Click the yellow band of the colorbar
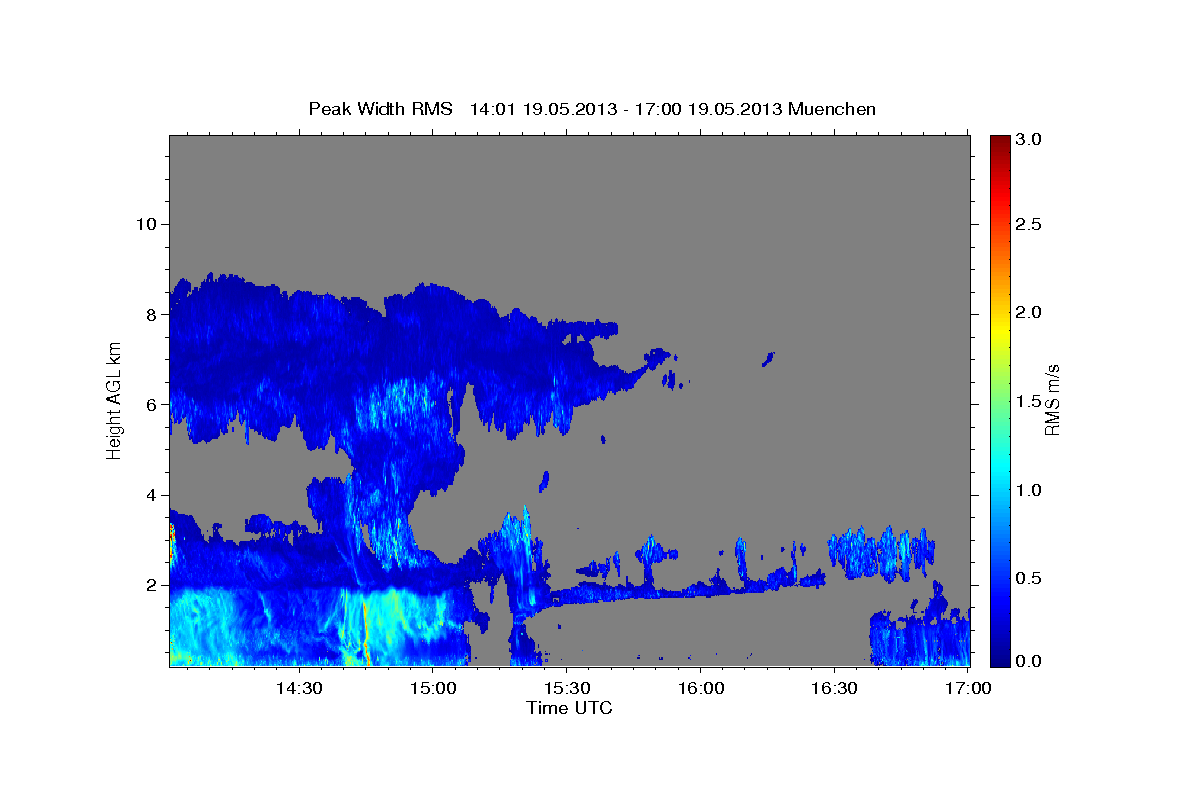 coord(999,330)
